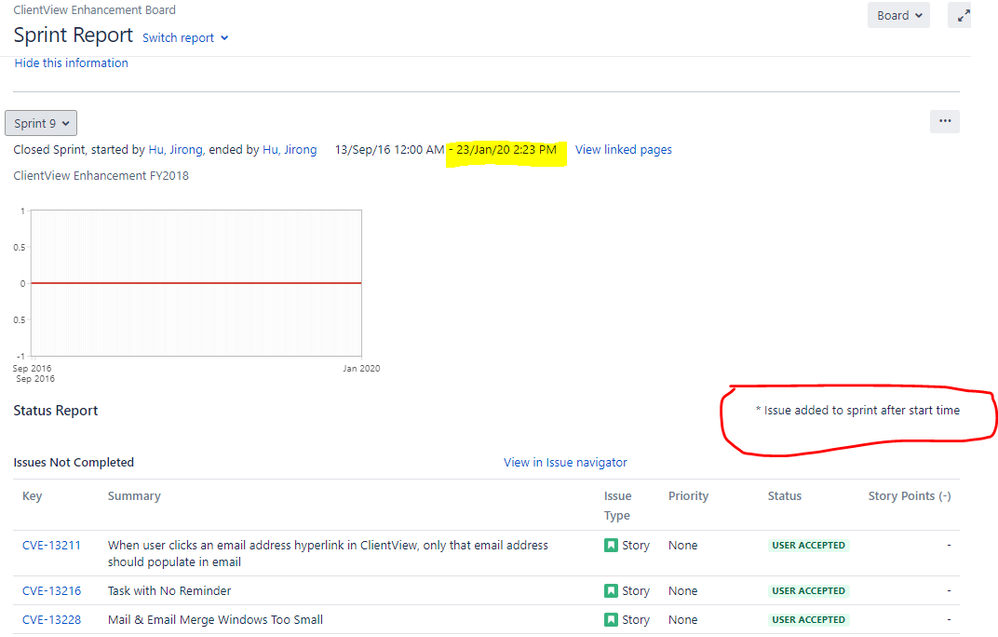998x637 pixels.
Task: Click Hide this information link
Action: pos(71,63)
